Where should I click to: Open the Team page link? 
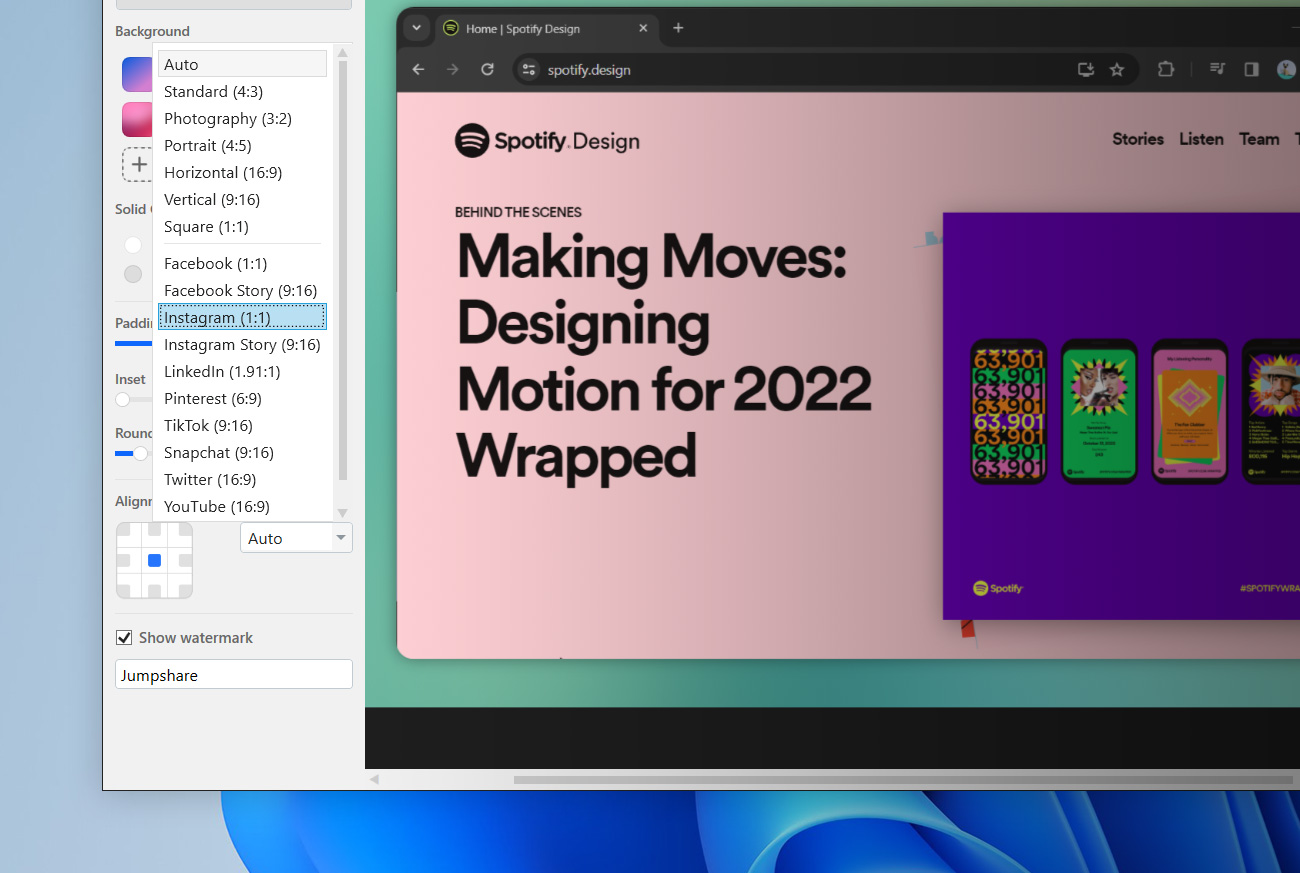pyautogui.click(x=1259, y=139)
